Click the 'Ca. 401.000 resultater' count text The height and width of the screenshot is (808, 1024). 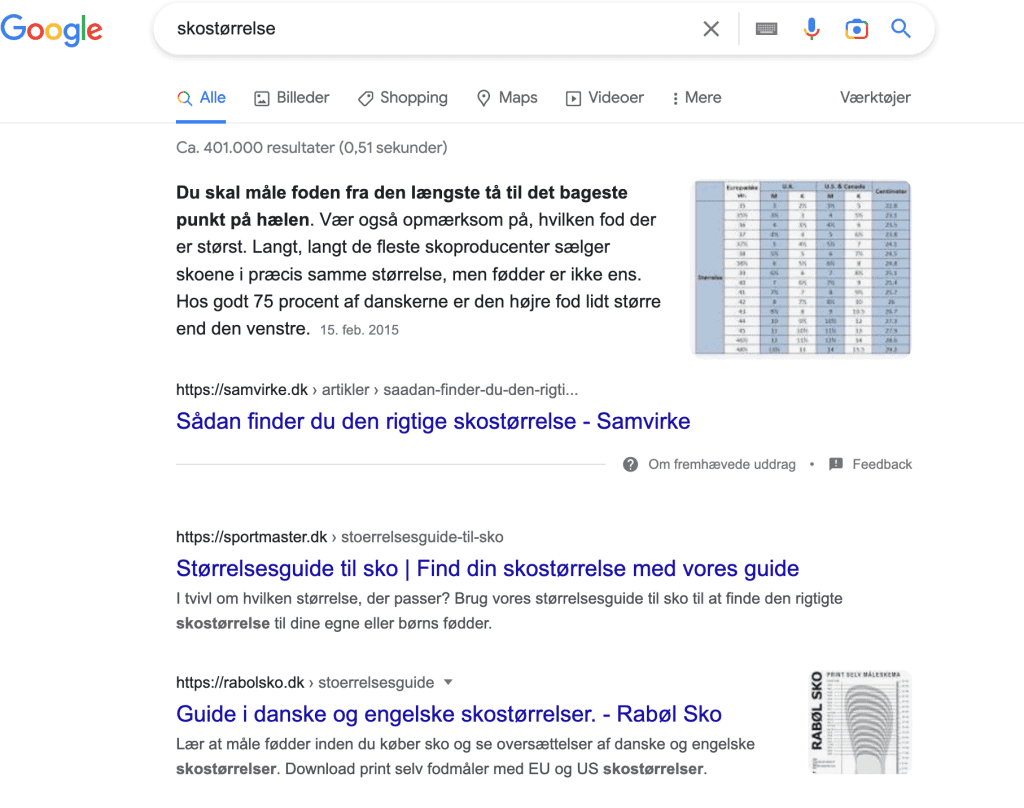312,148
